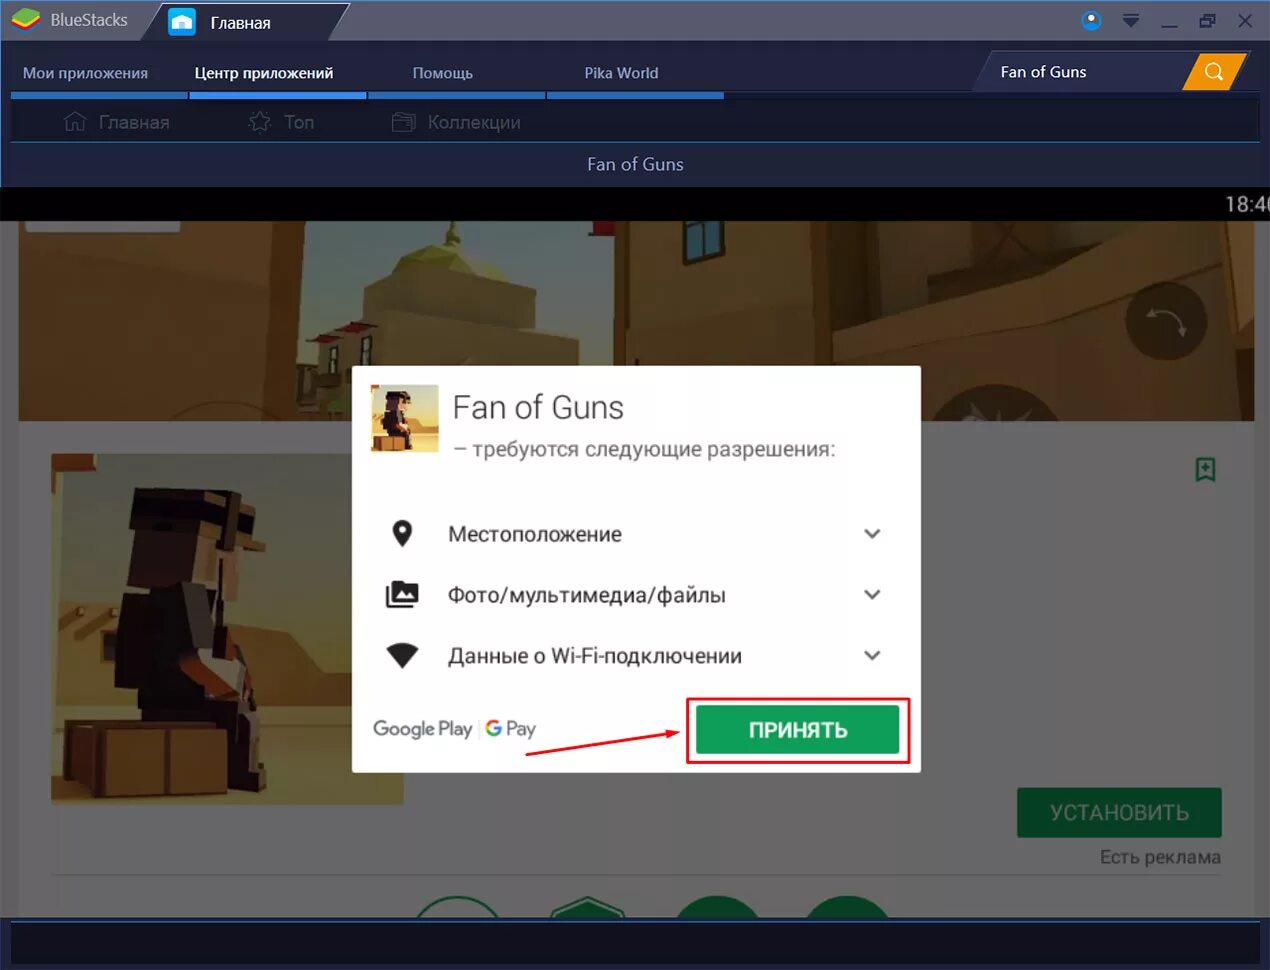Select the Главная sub-navigation item
Screen dimensions: 1270x970
coord(116,122)
